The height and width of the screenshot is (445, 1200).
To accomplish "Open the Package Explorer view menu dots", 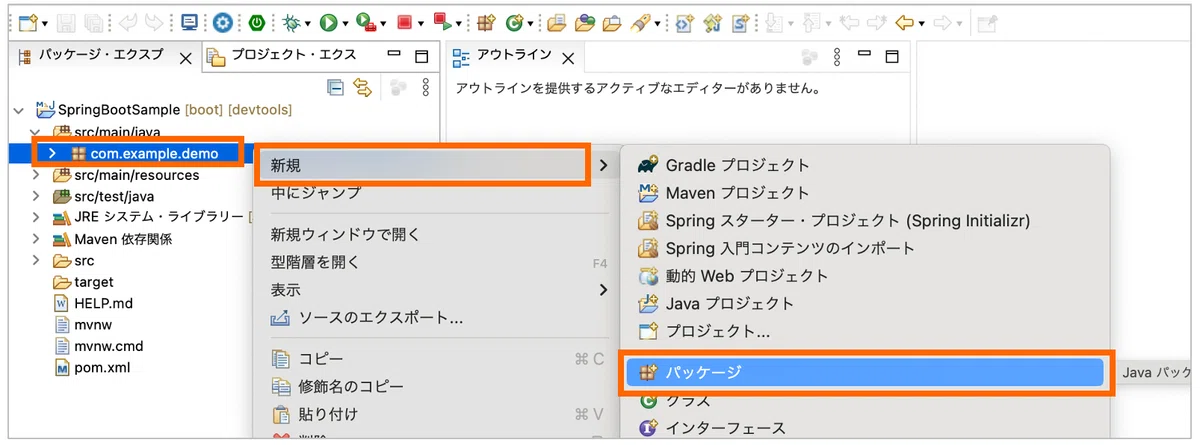I will [x=426, y=88].
